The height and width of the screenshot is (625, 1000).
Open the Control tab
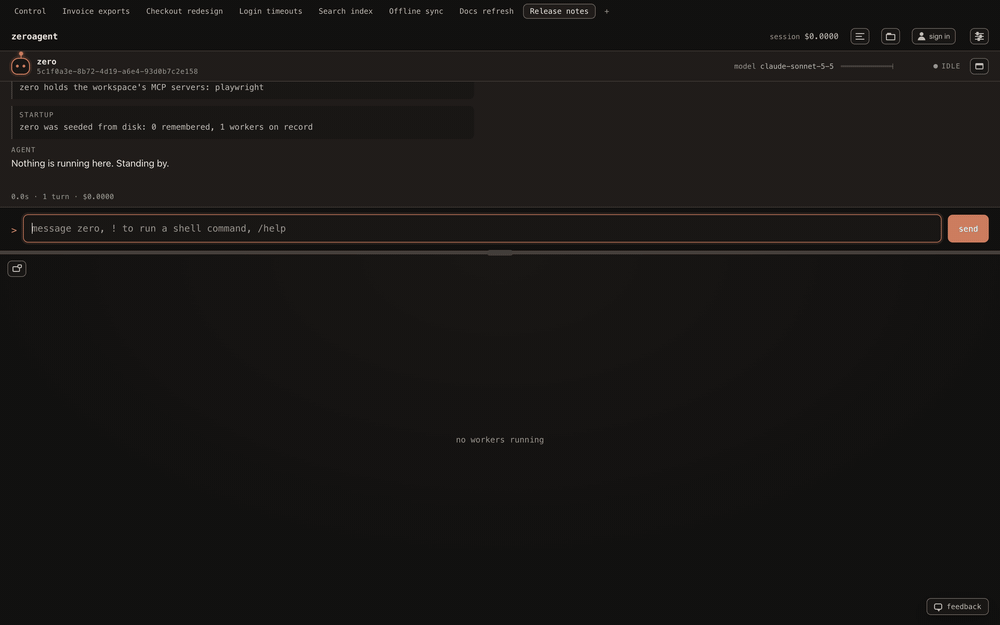(x=30, y=11)
